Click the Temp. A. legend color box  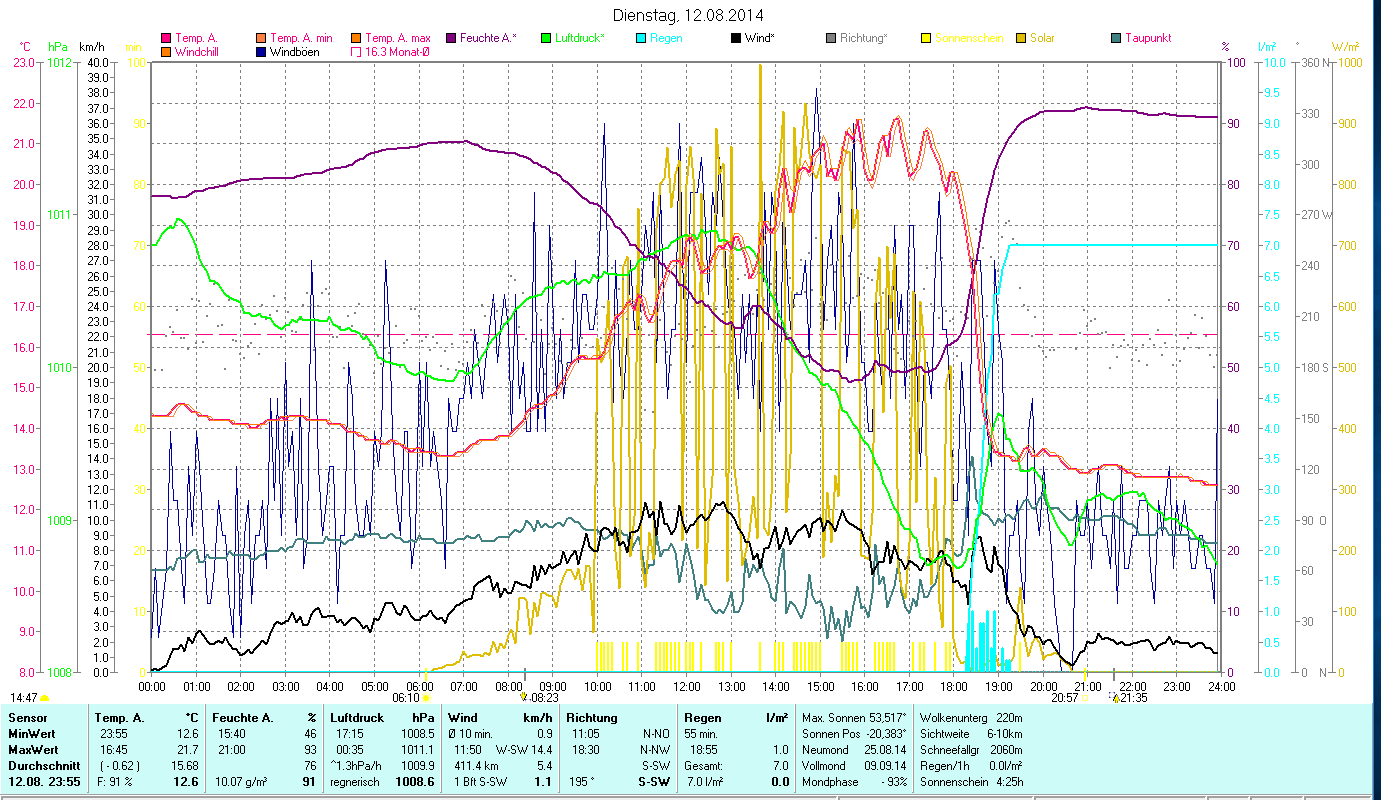pos(166,39)
